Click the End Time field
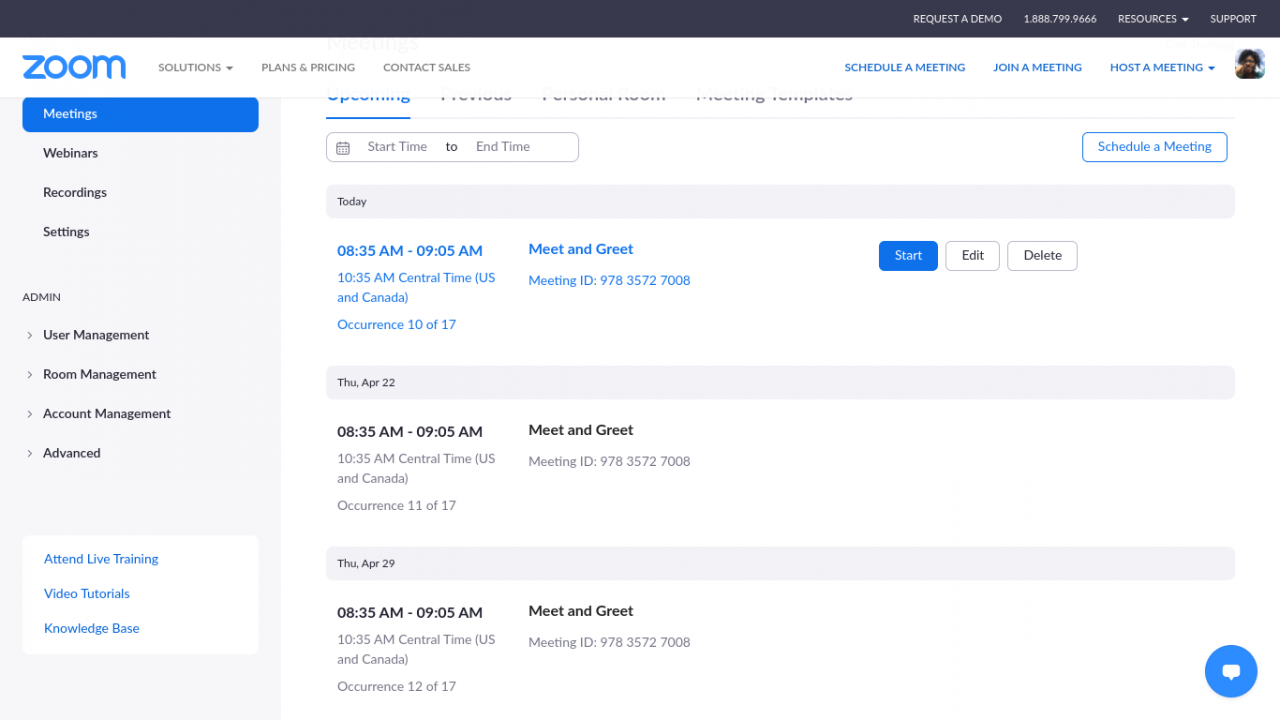The height and width of the screenshot is (720, 1280). point(503,147)
